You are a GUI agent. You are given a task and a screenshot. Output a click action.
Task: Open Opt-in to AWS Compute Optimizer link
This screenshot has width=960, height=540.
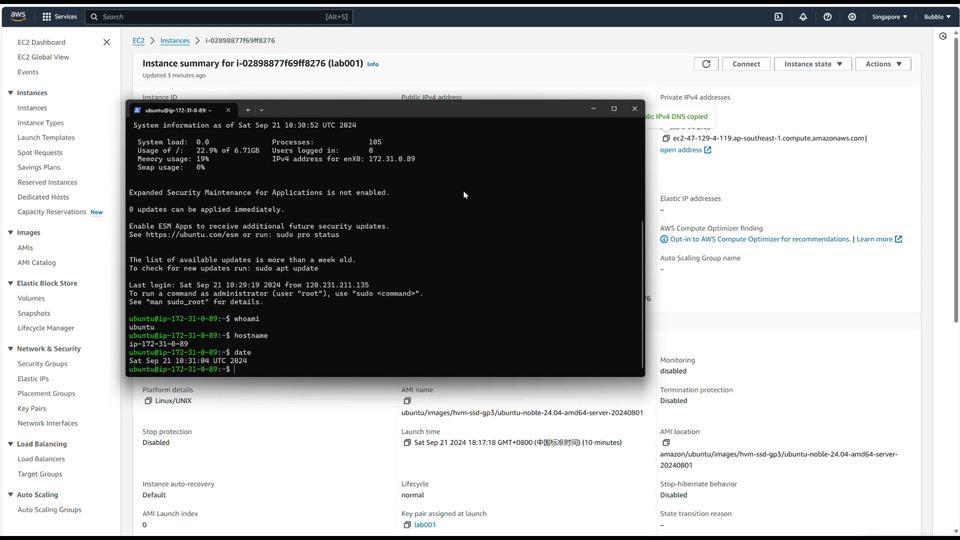760,239
